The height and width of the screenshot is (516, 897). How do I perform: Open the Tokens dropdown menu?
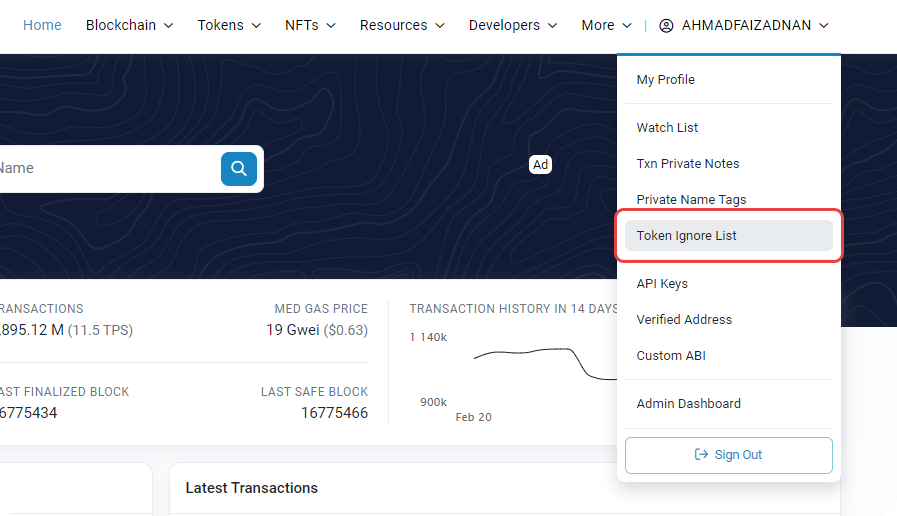[x=229, y=25]
